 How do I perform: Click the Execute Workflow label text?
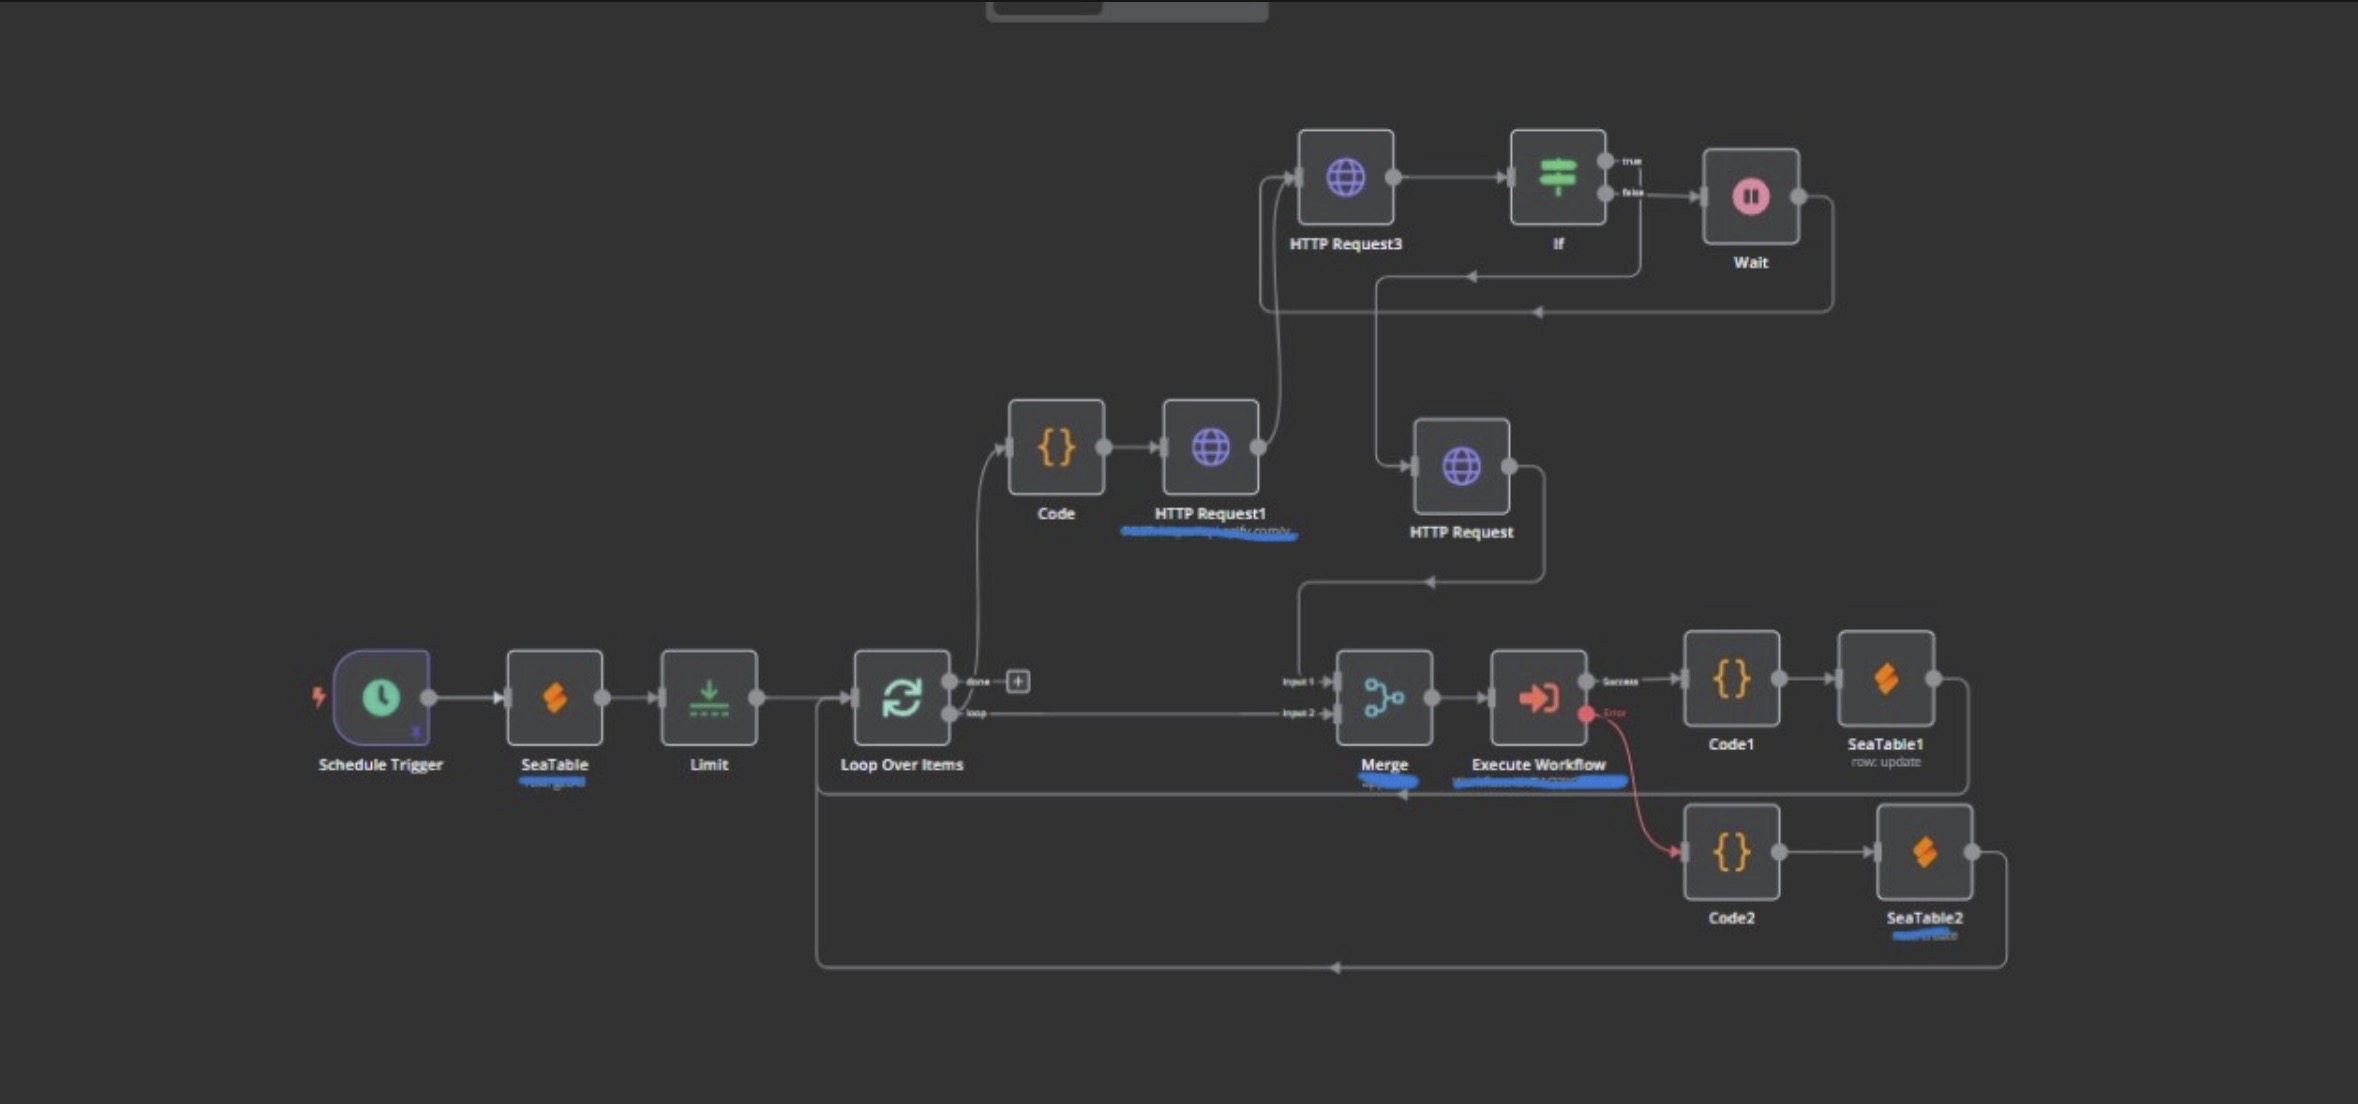click(x=1538, y=765)
